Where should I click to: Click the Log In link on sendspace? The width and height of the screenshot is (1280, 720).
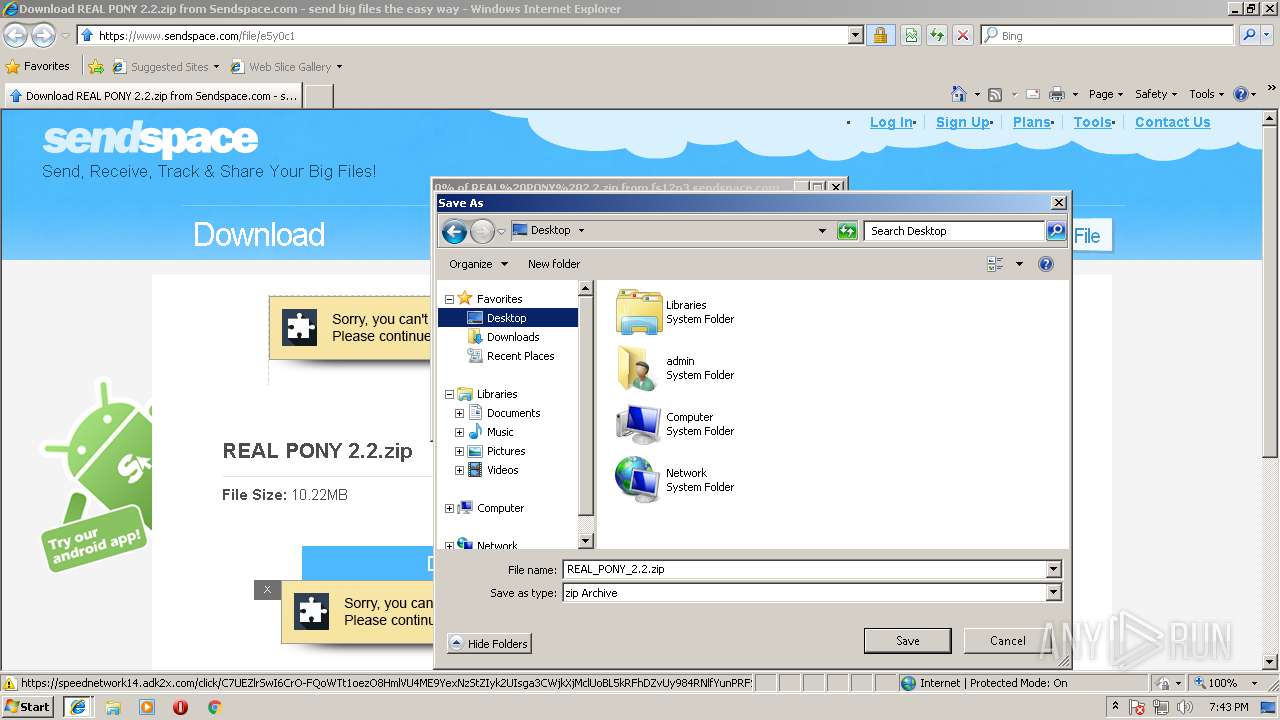tap(890, 122)
